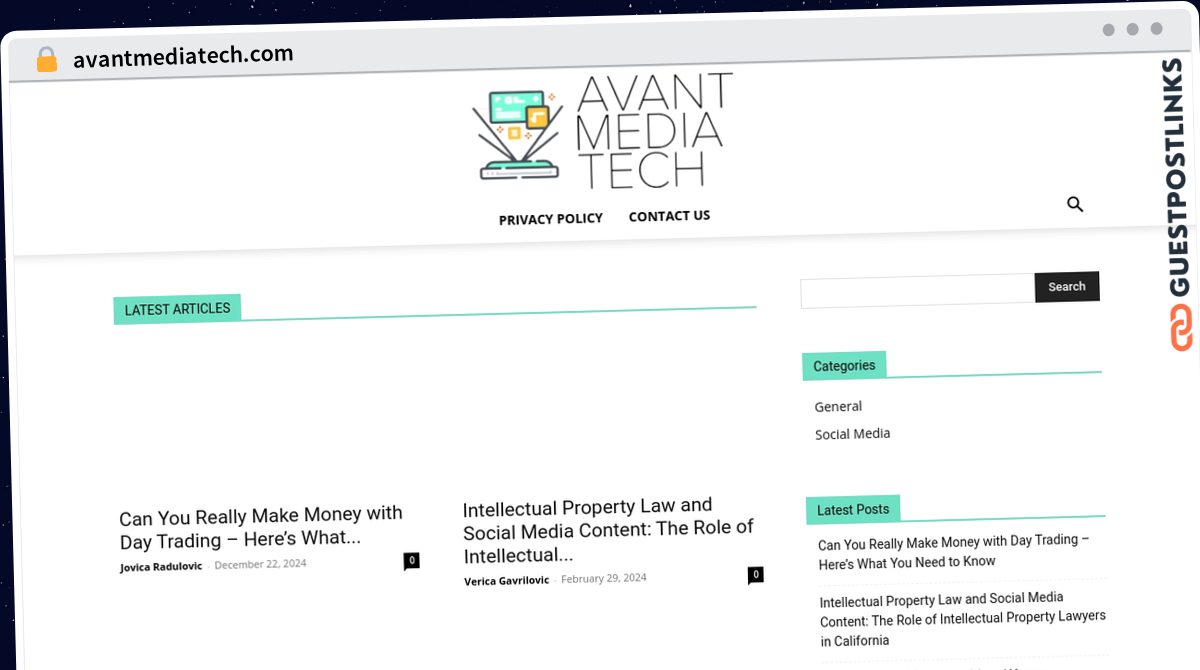This screenshot has width=1200, height=670.
Task: Click the Avant Media Tech logo
Action: click(602, 132)
